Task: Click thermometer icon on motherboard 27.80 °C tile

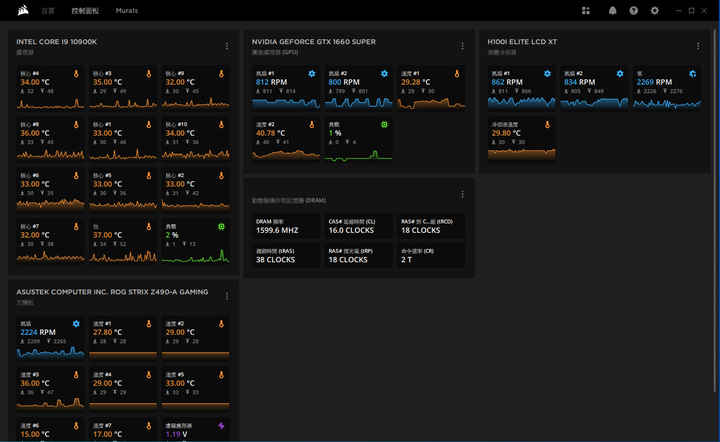Action: tap(149, 324)
